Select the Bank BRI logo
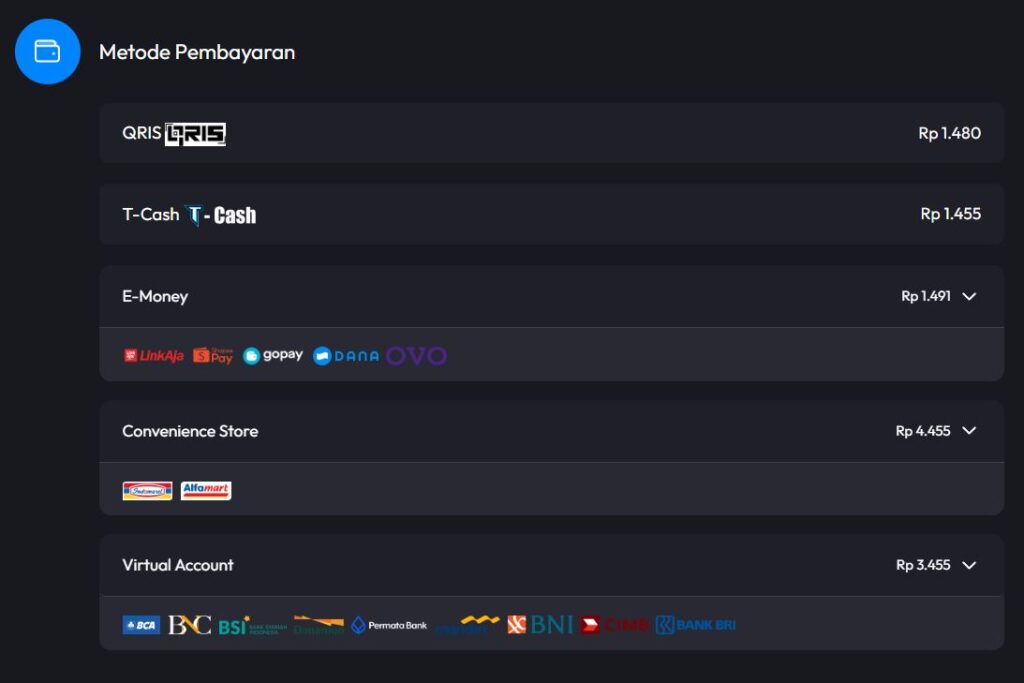The image size is (1024, 683). click(696, 625)
